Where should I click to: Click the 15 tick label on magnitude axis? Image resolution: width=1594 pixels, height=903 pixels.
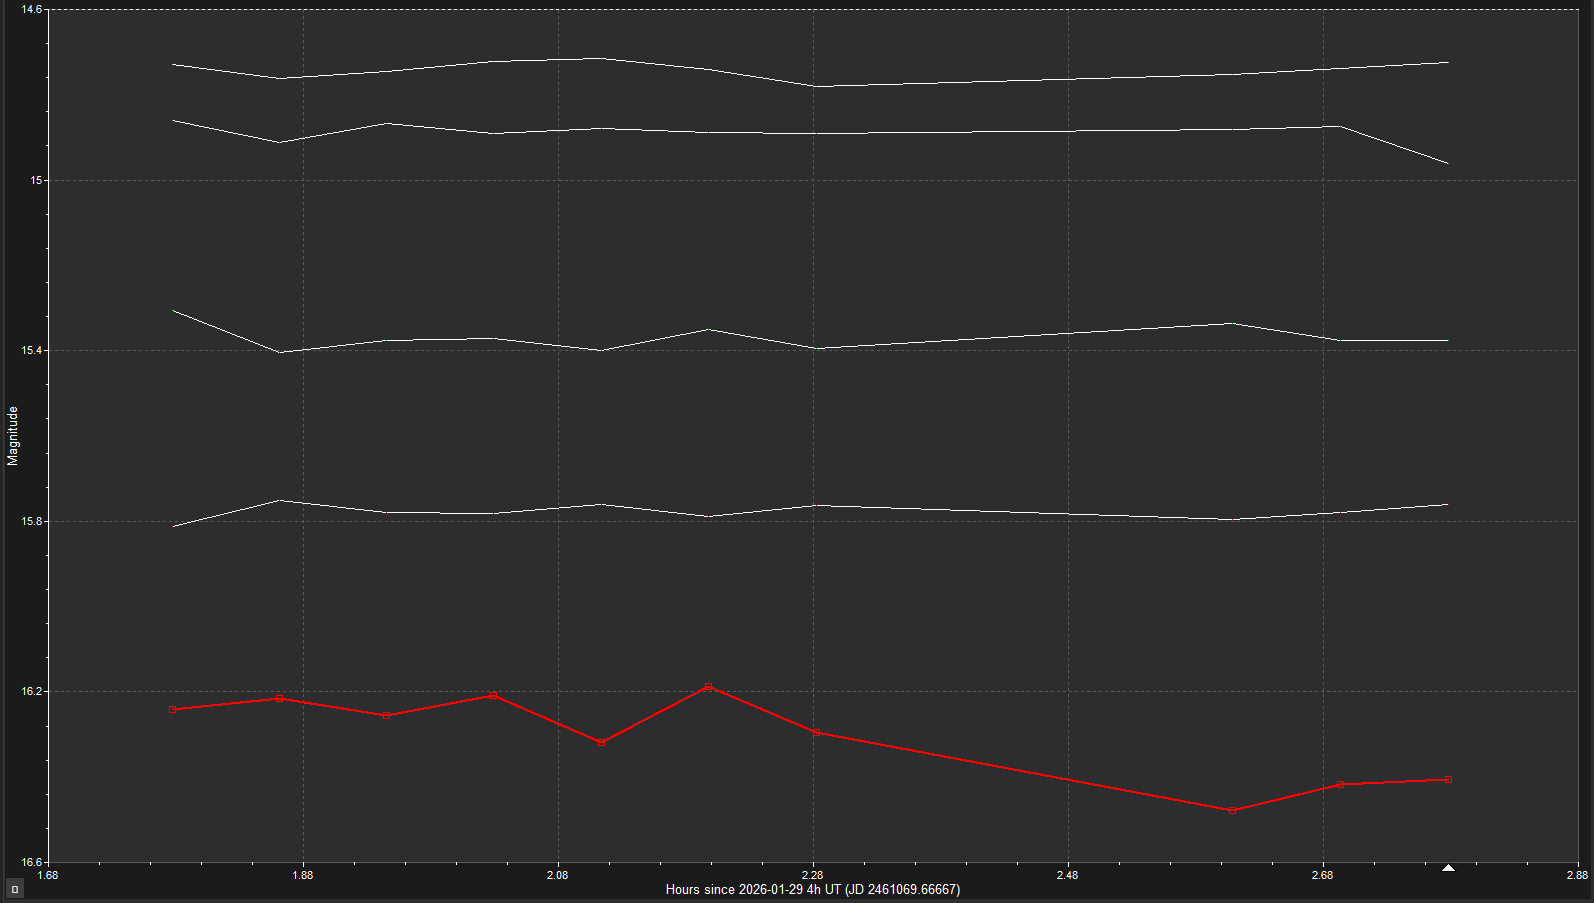37,181
